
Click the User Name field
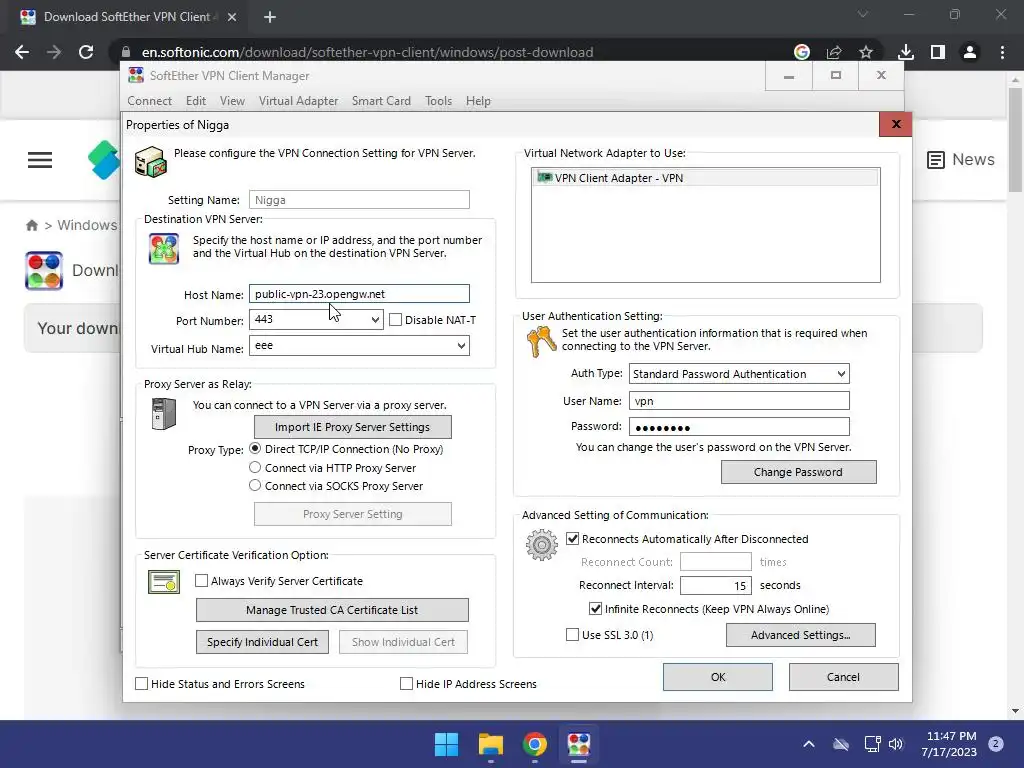pos(739,401)
